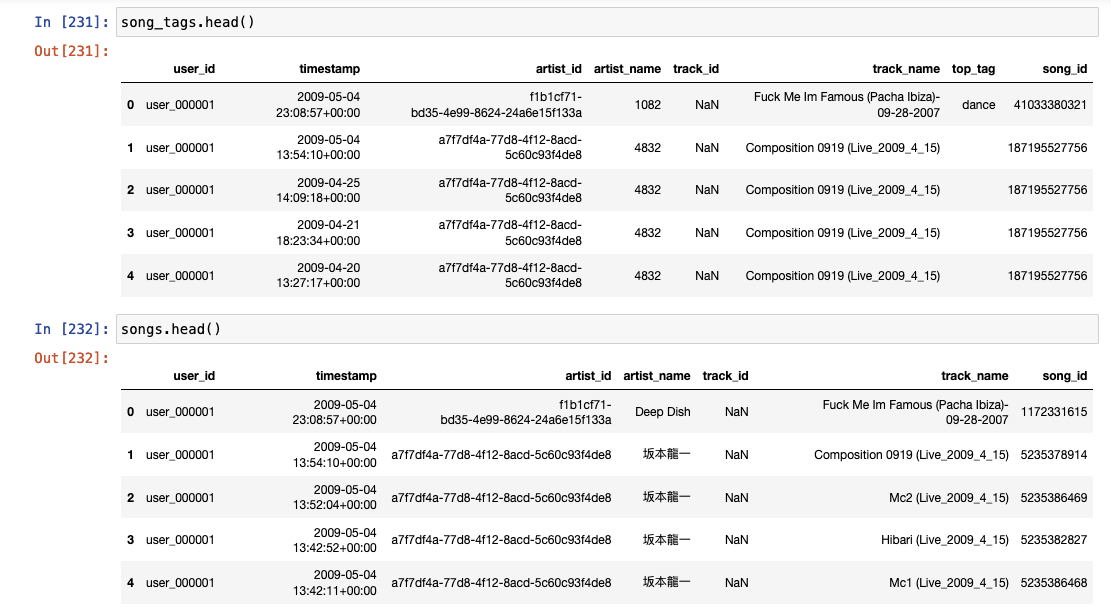Click row index 2 in the songs table
Viewport: 1111px width, 610px height.
130,497
